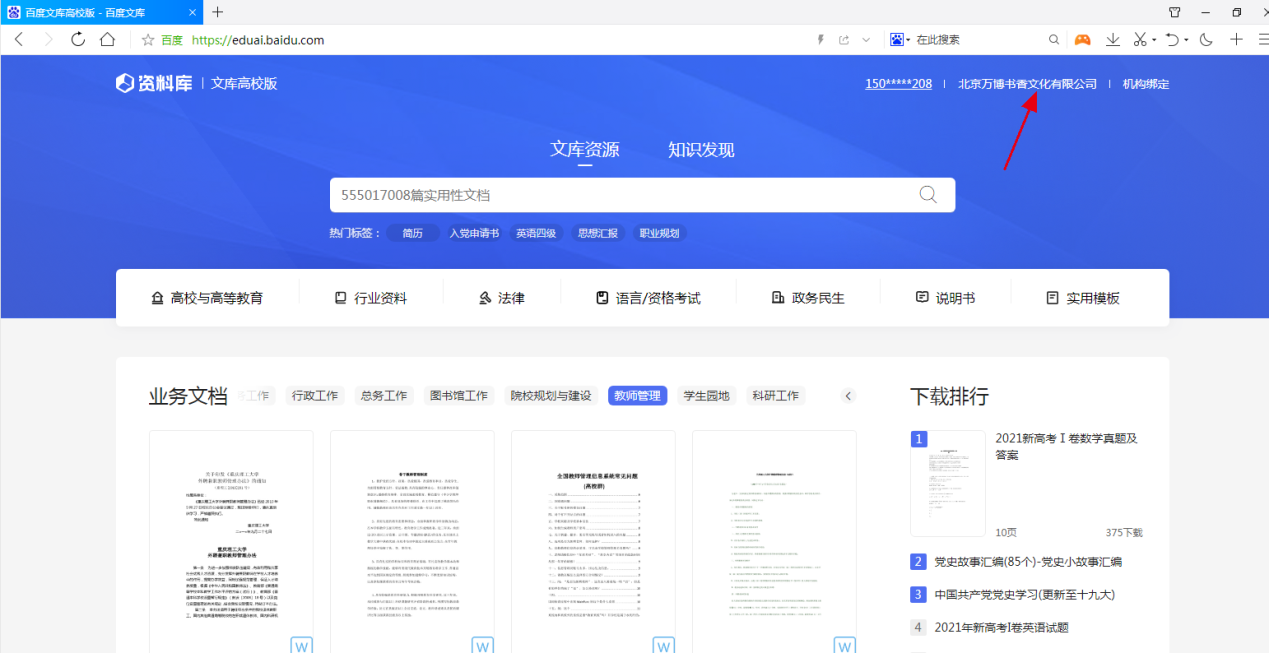
Task: Click the 入党申请书 hot tag
Action: (473, 233)
